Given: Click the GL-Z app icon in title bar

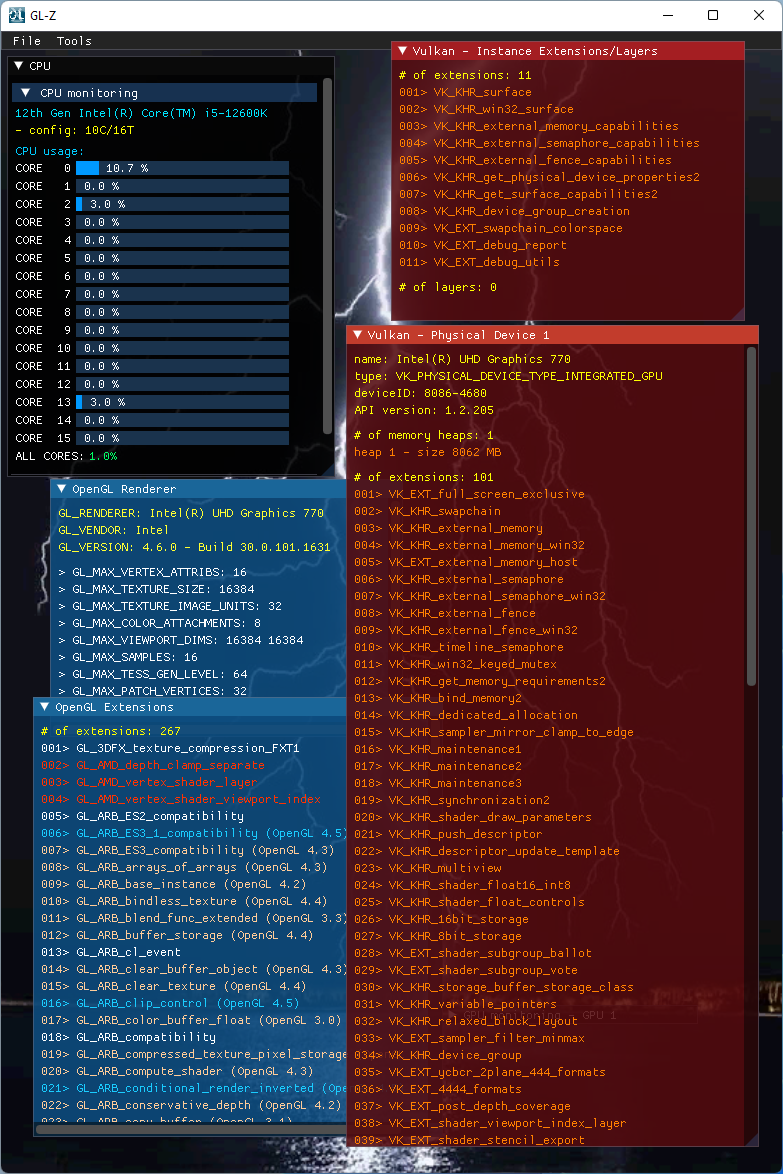Looking at the screenshot, I should click(16, 15).
